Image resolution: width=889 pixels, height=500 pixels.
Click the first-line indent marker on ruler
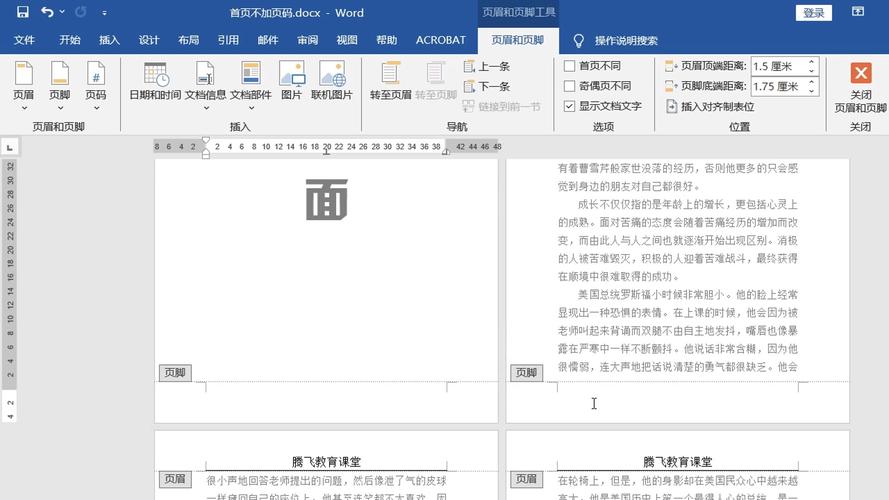click(206, 141)
